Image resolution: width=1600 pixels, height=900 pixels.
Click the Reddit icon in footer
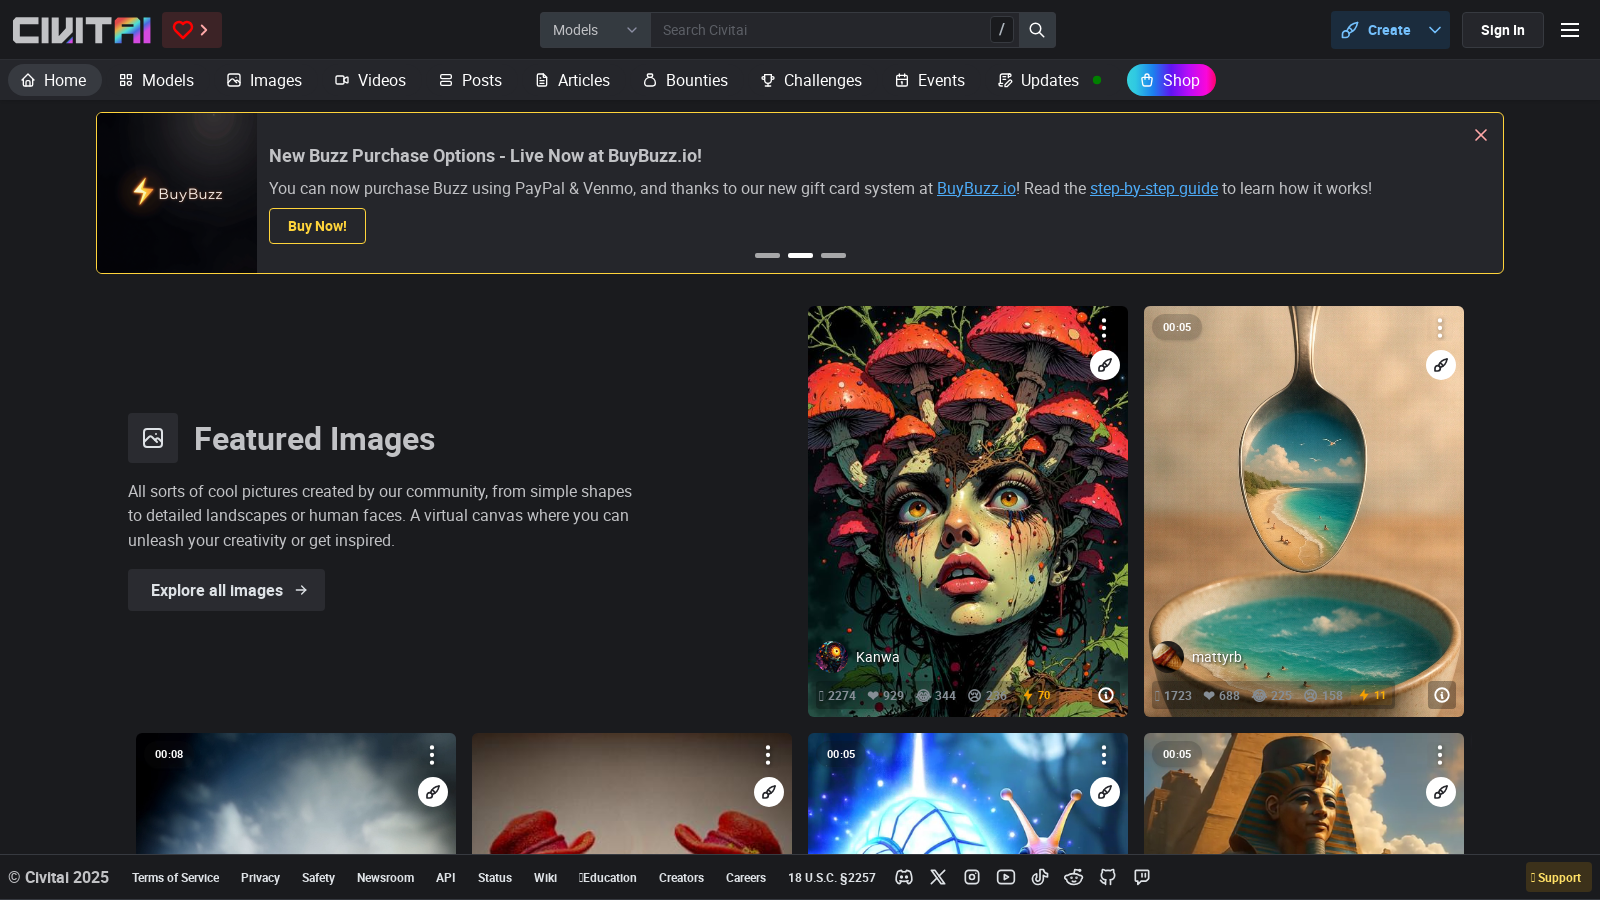[x=1074, y=877]
